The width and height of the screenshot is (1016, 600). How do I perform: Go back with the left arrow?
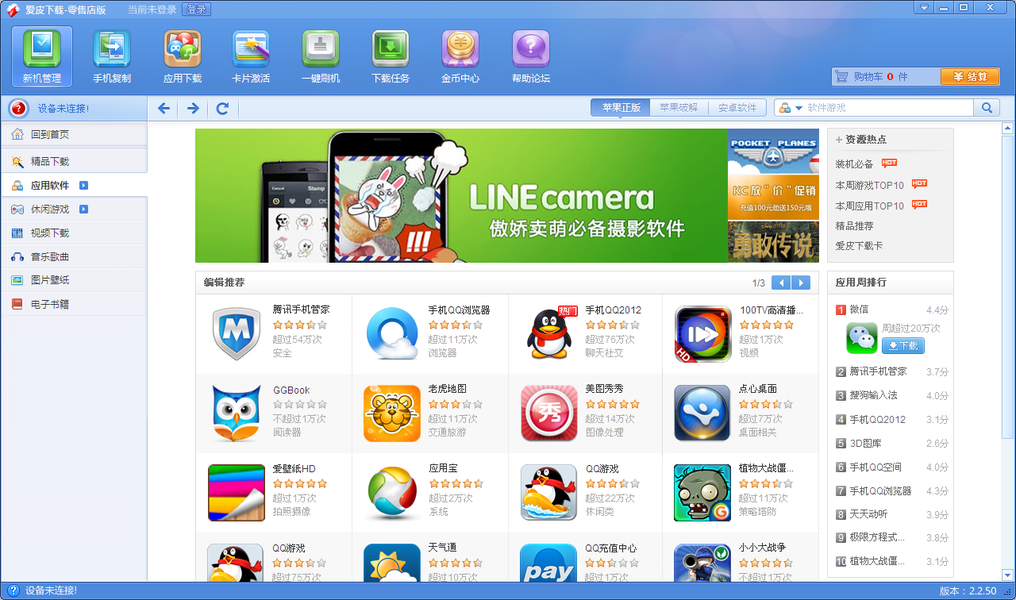click(164, 108)
